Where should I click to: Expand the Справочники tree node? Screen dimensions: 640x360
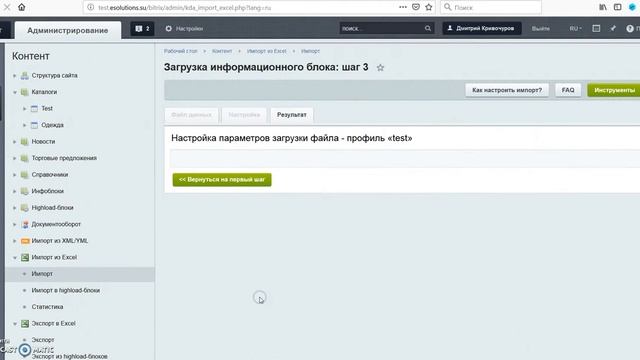point(14,175)
